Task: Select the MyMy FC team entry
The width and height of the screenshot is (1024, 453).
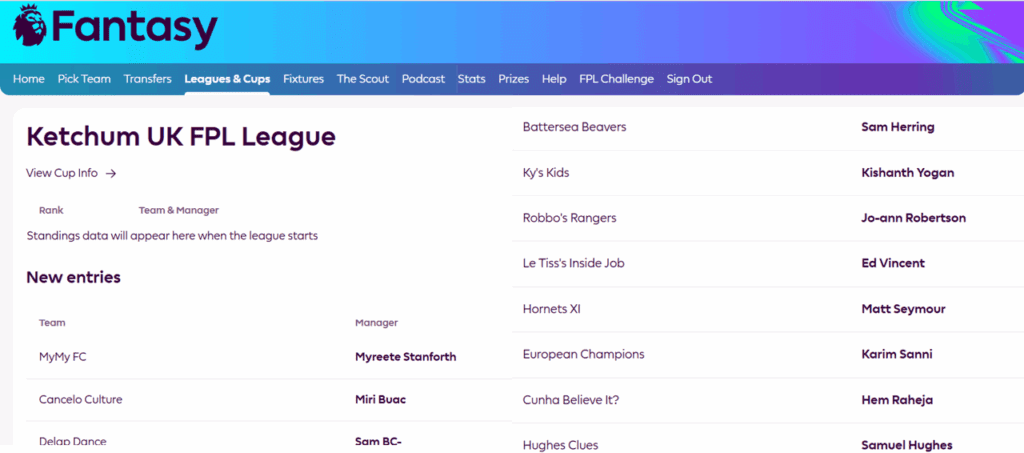Action: point(62,357)
